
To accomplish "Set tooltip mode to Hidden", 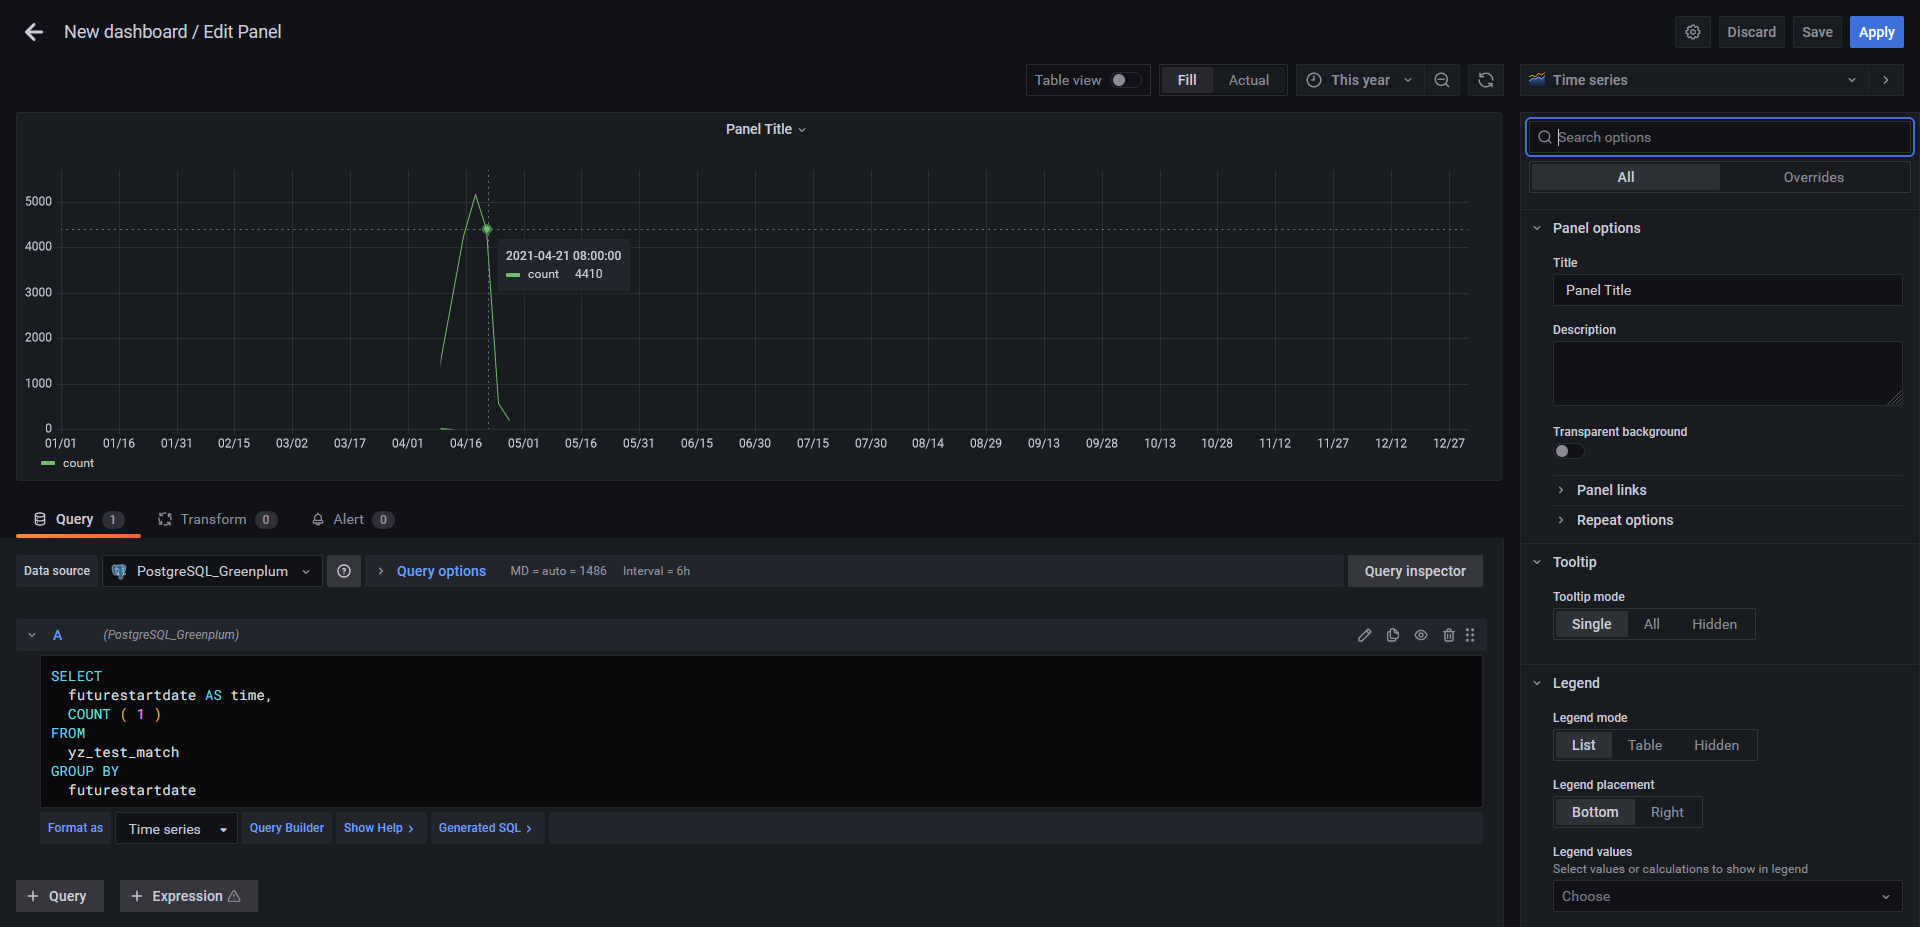I will (x=1714, y=624).
